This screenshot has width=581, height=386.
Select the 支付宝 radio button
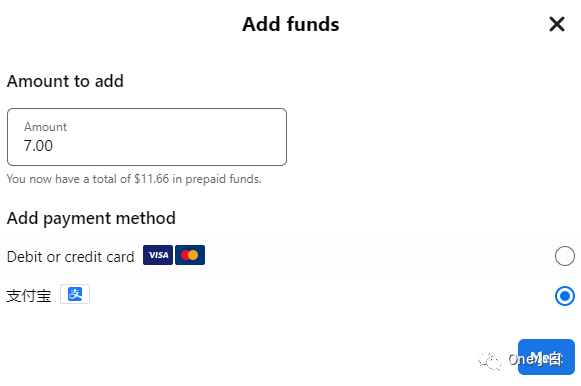tap(565, 296)
